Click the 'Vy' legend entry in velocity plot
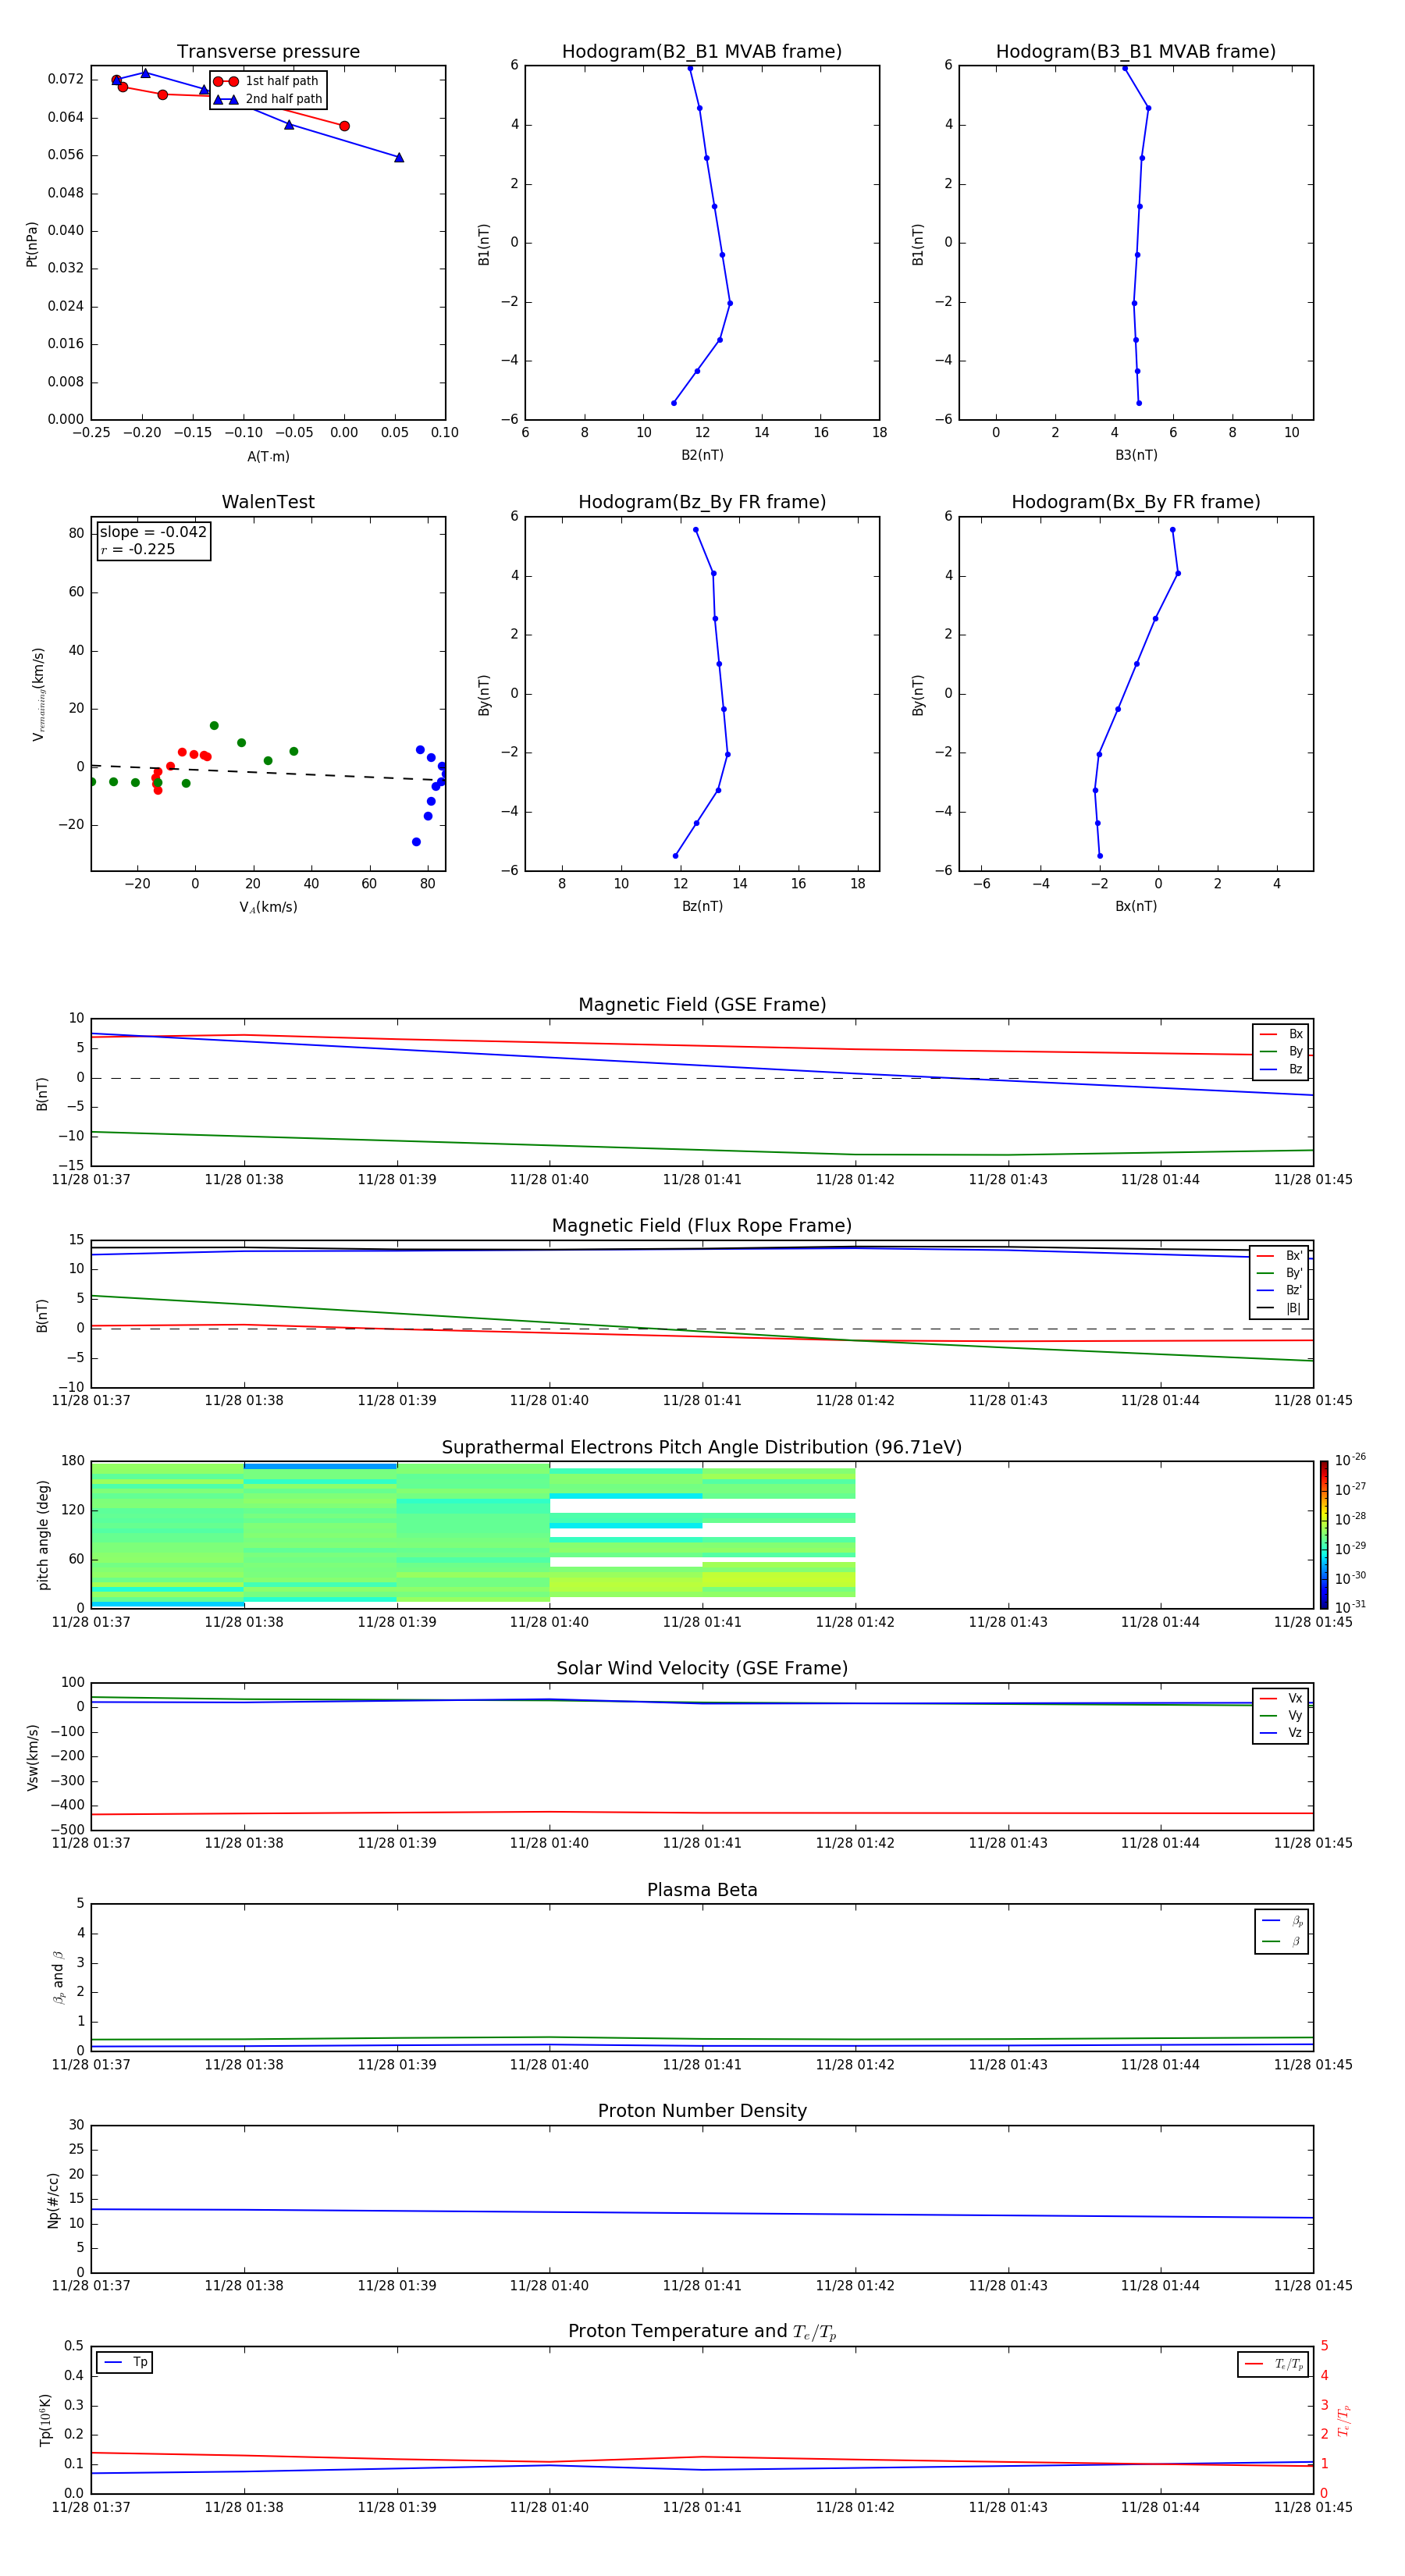 point(1281,1715)
